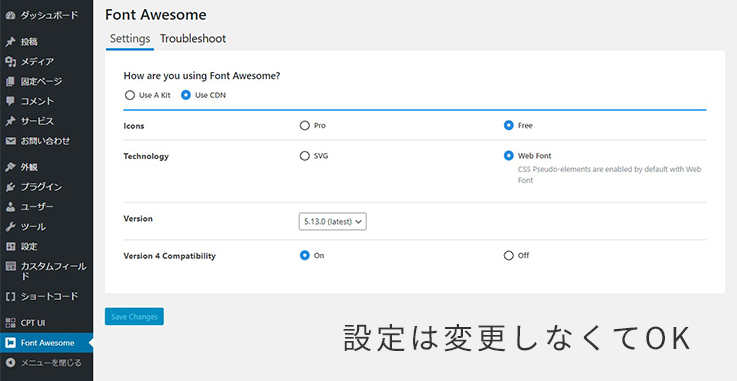This screenshot has height=381, width=737.
Task: Open Font Awesome sidebar link
Action: click(47, 343)
